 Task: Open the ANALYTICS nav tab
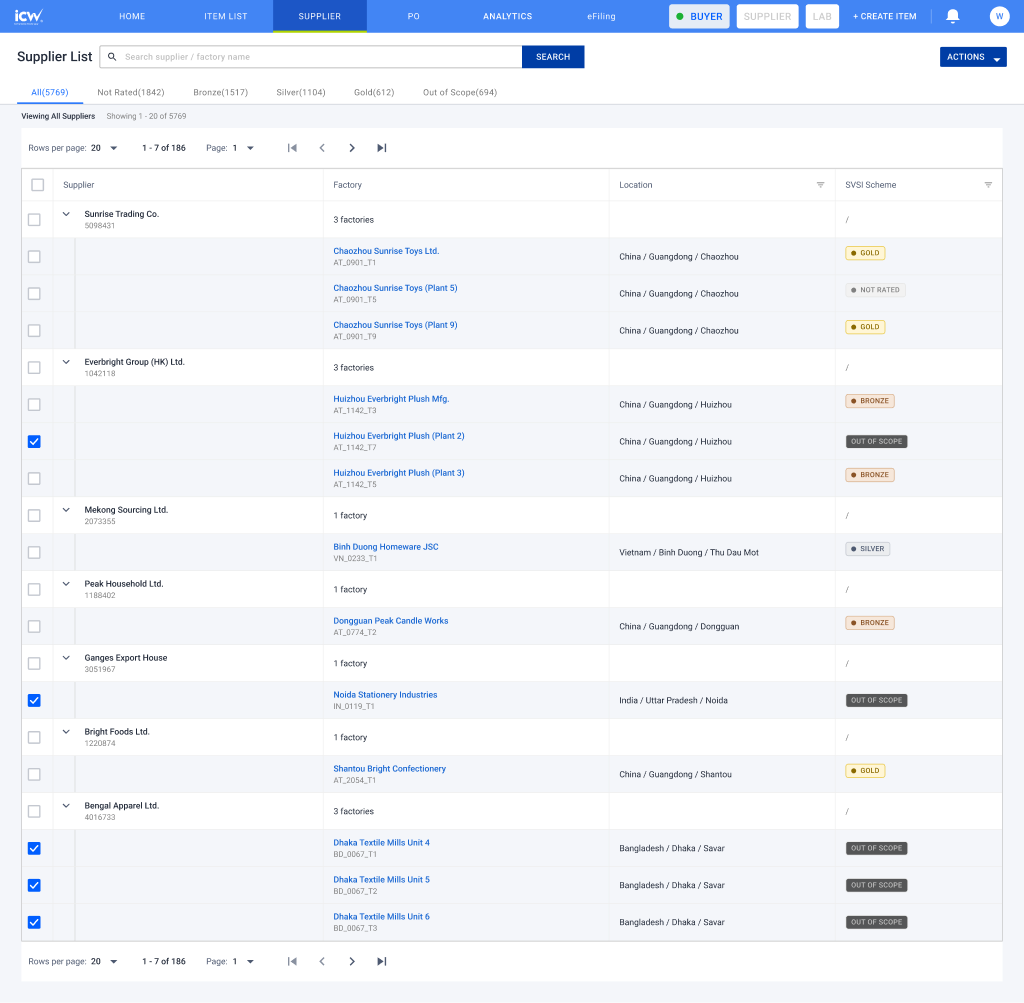tap(507, 16)
